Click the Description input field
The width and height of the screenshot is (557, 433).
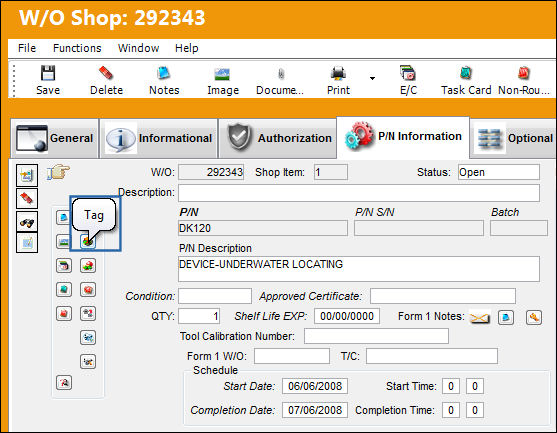(x=359, y=193)
